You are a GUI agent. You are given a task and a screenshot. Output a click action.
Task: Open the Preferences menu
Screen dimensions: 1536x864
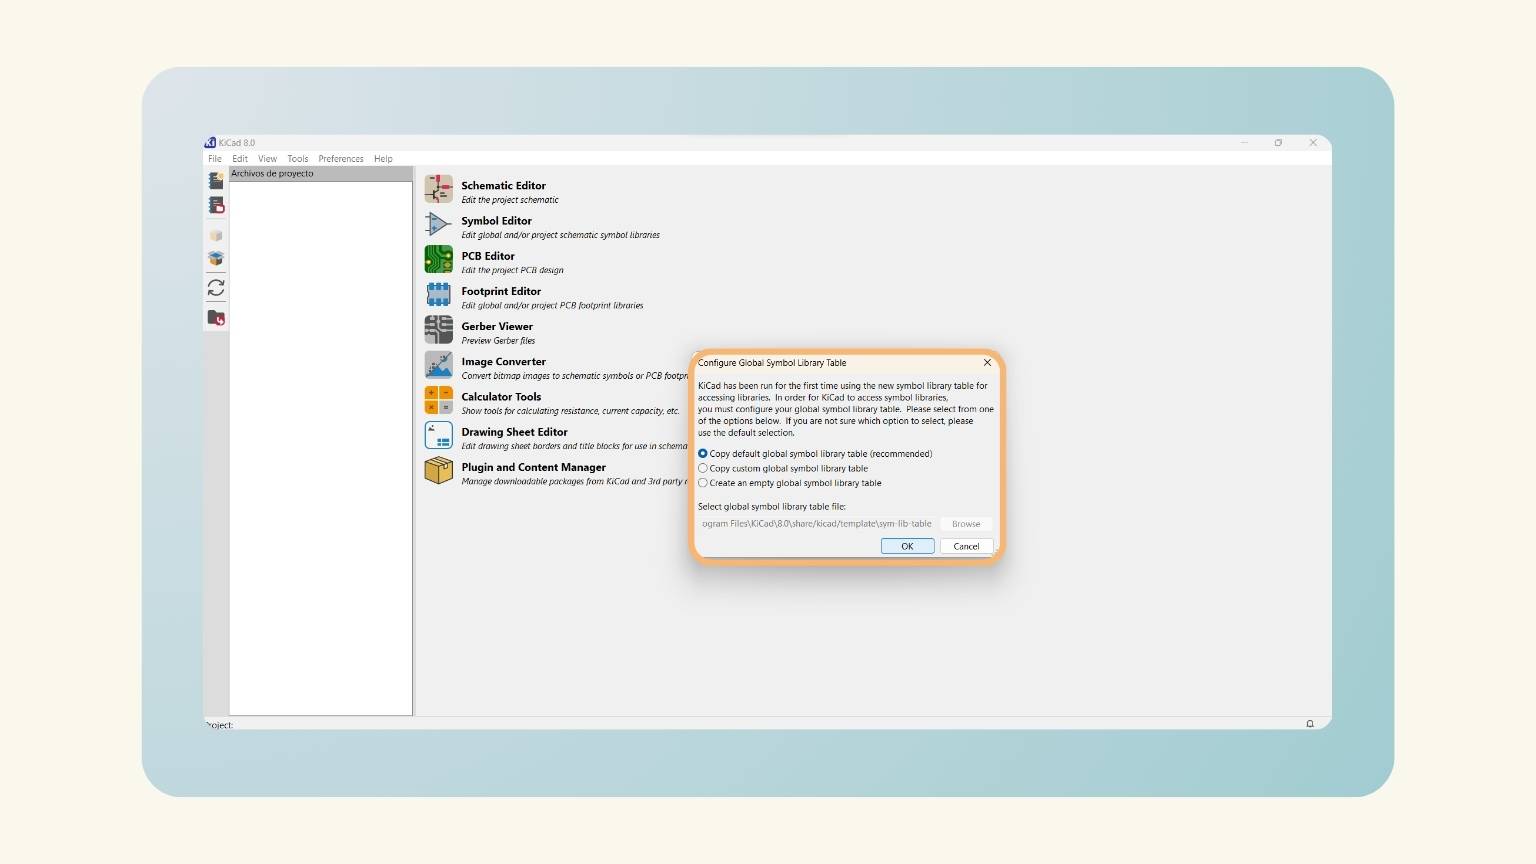click(x=341, y=159)
